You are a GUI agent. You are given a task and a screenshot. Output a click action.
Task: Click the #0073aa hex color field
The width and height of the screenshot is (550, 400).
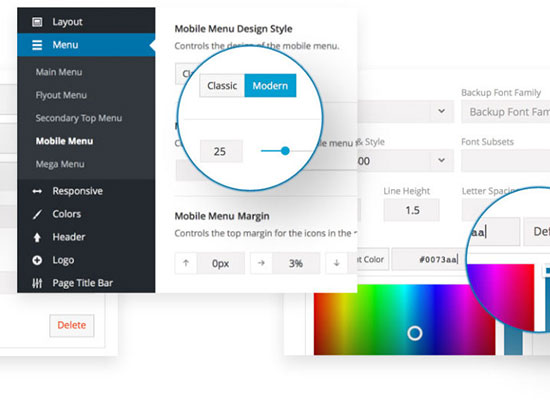(429, 260)
